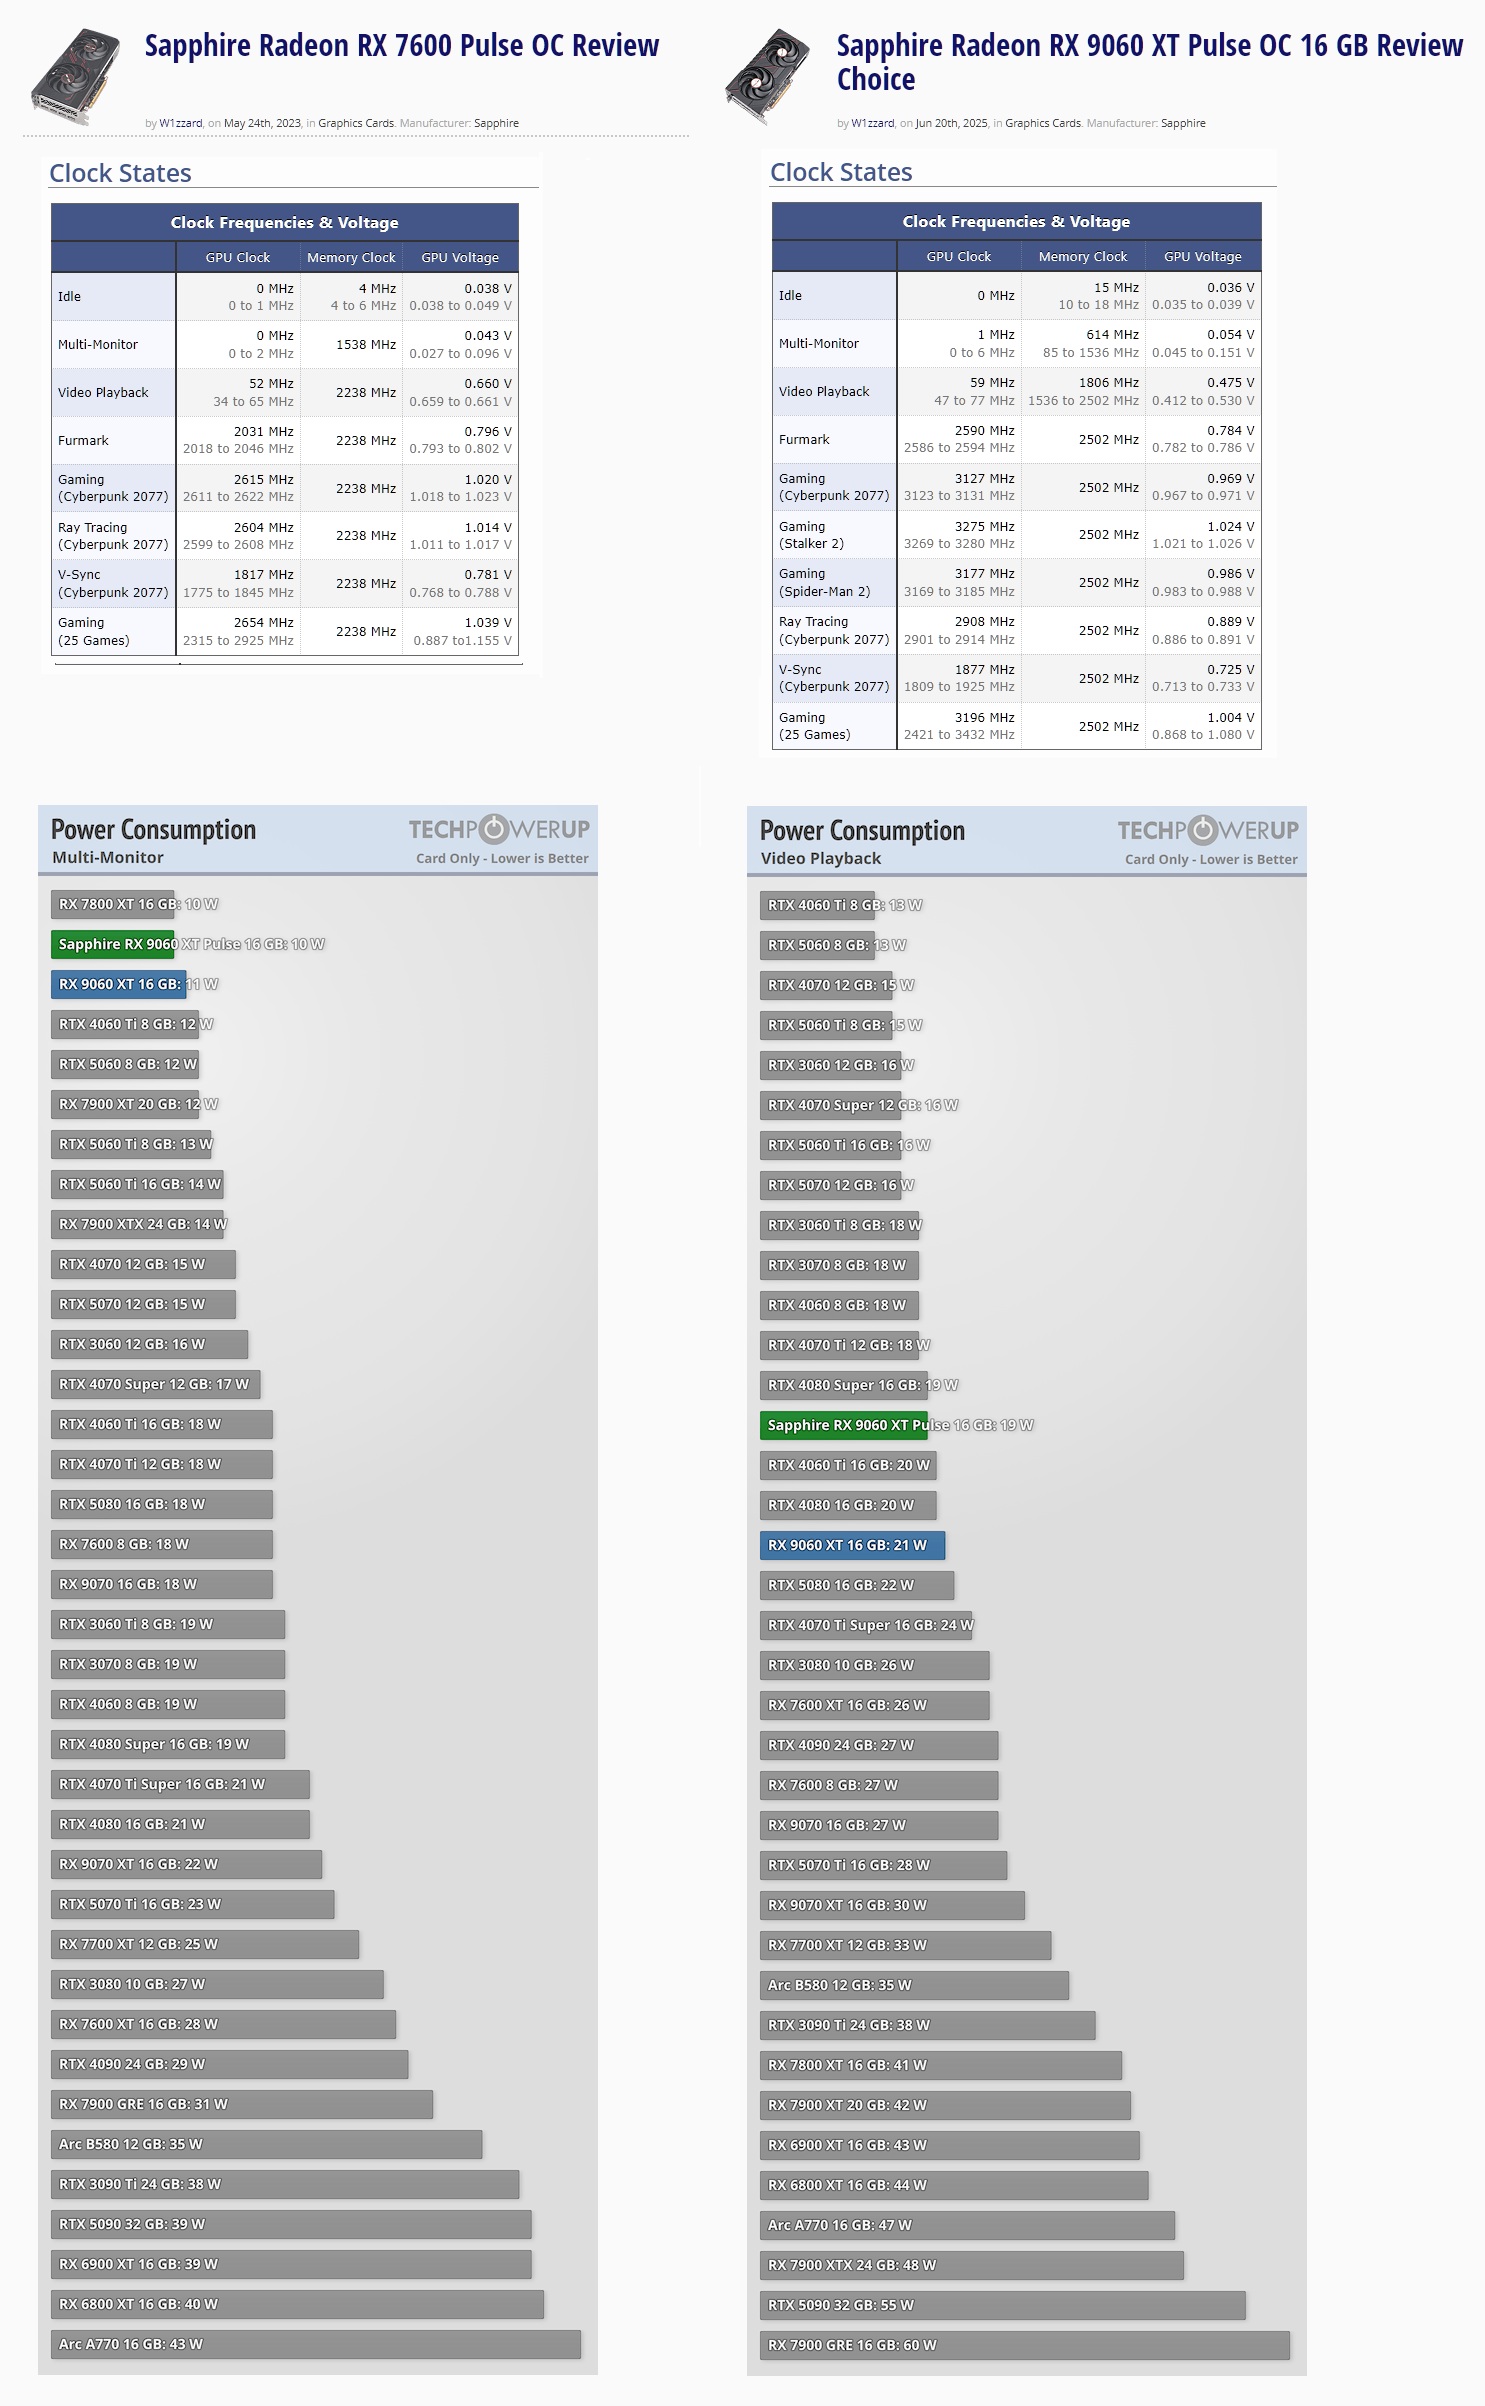
Task: Click RX 7900 GRE 16 GB: 31 W bar
Action: tap(242, 2104)
